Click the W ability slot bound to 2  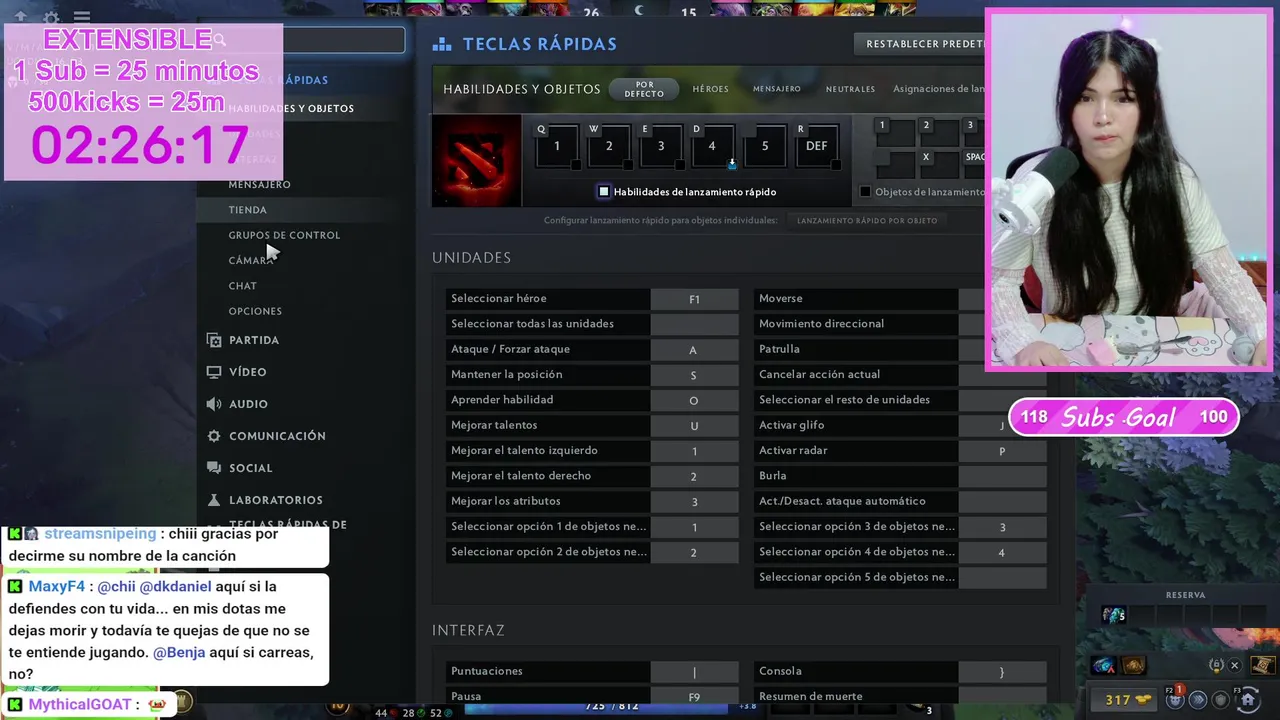[x=609, y=146]
